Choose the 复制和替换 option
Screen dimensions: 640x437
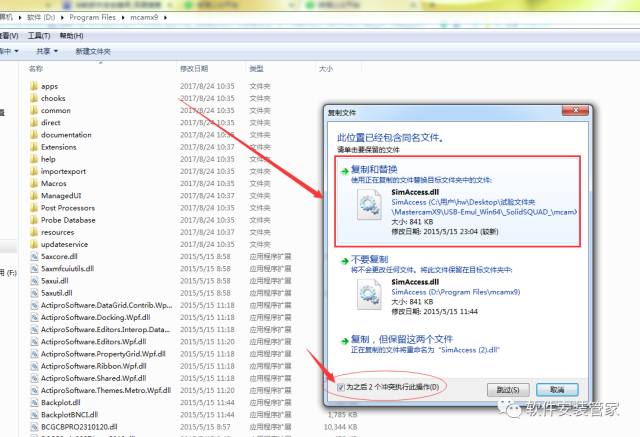[x=458, y=202]
